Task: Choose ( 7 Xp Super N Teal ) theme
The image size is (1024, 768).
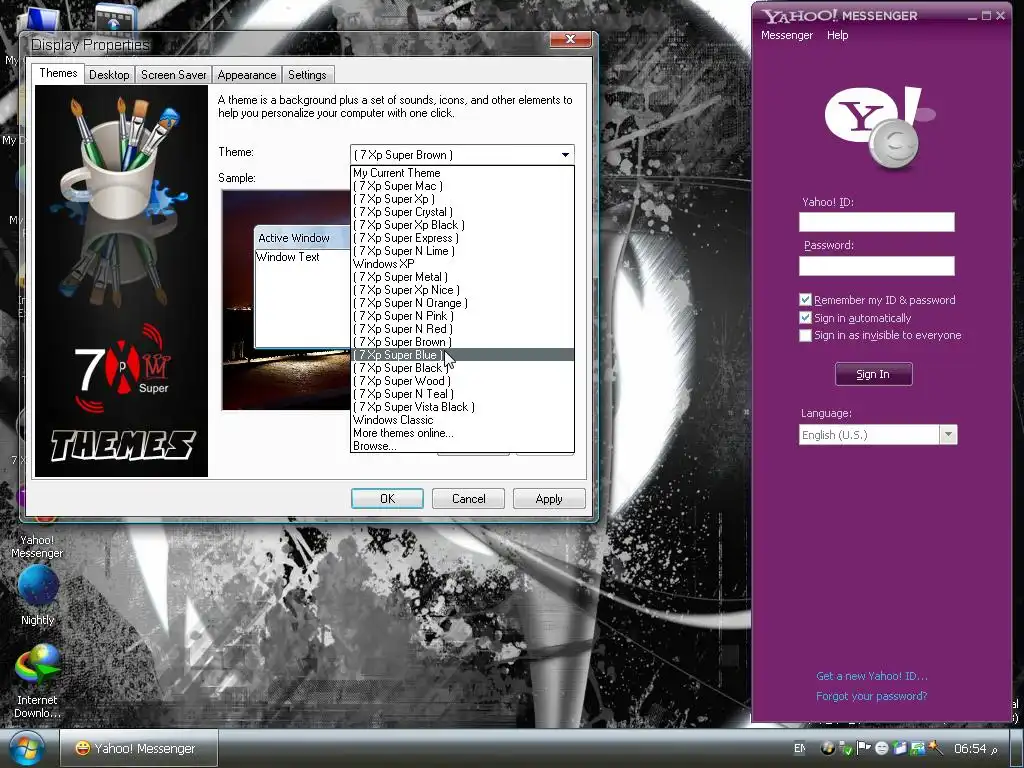Action: point(462,394)
